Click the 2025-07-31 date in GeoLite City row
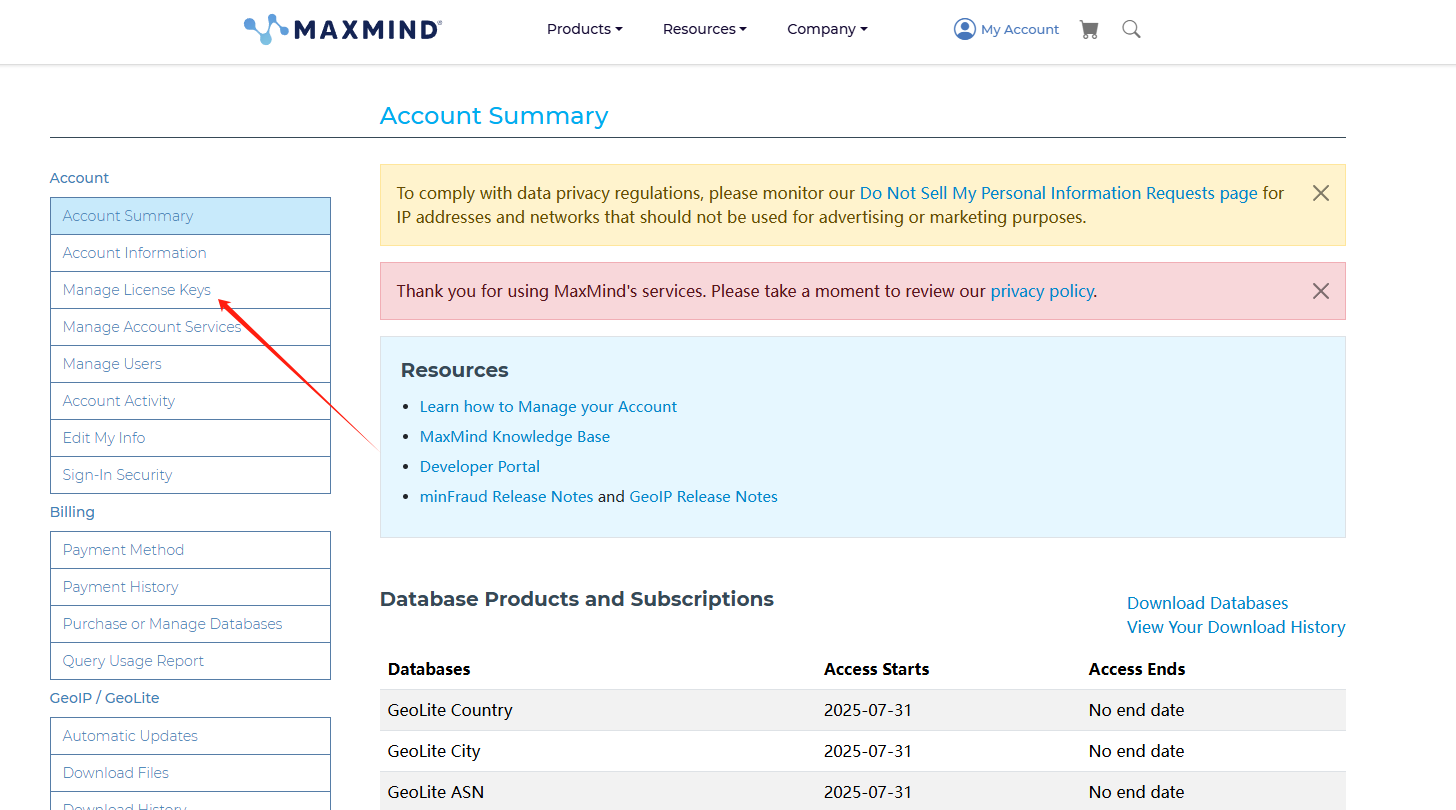The height and width of the screenshot is (810, 1456). [x=868, y=751]
